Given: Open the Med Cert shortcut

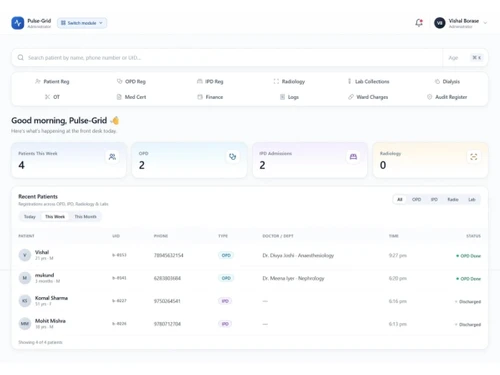Looking at the screenshot, I should pyautogui.click(x=131, y=97).
